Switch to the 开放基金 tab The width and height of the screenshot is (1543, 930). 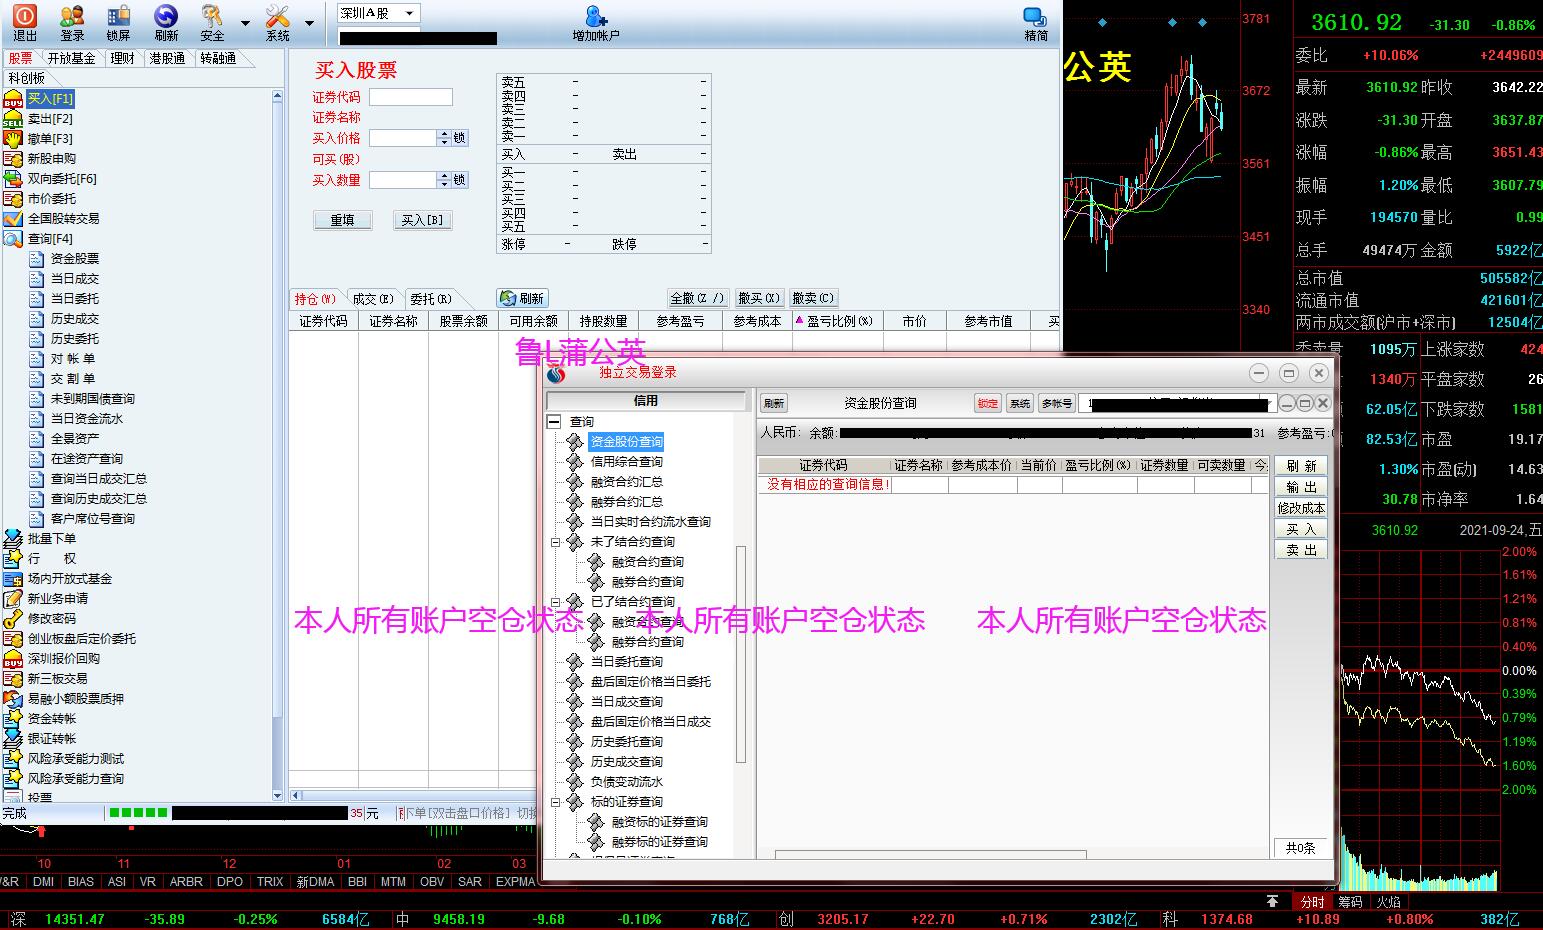(71, 59)
